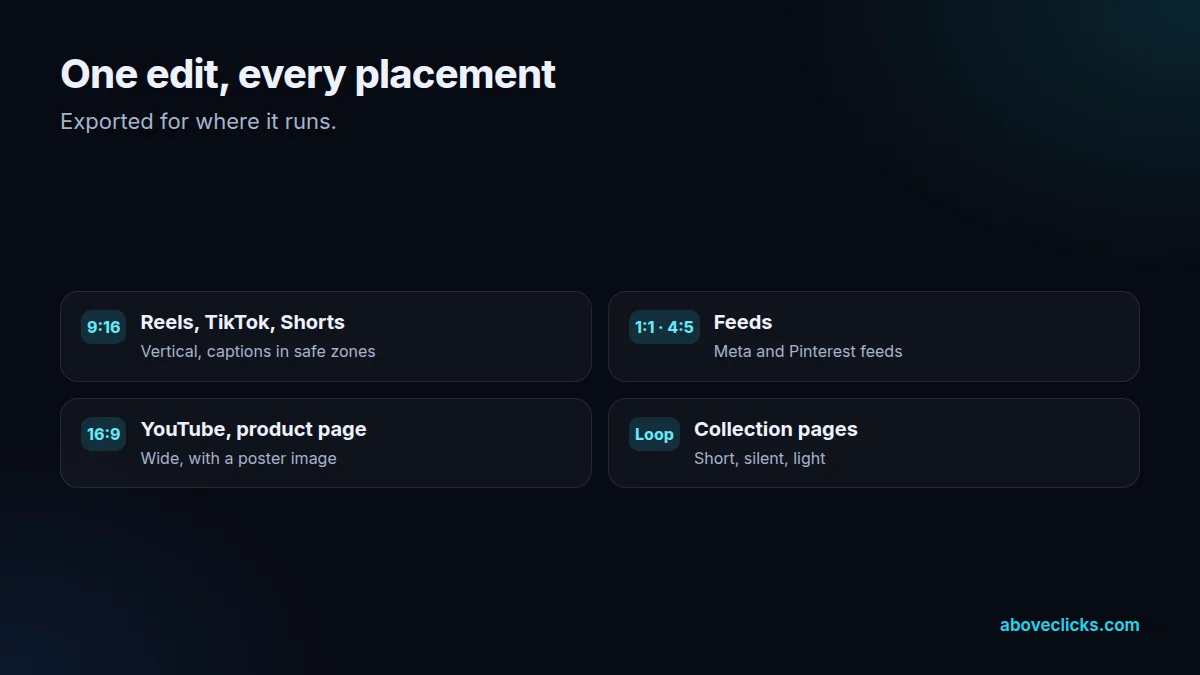Open the aboveclicks.com link

coord(1069,625)
